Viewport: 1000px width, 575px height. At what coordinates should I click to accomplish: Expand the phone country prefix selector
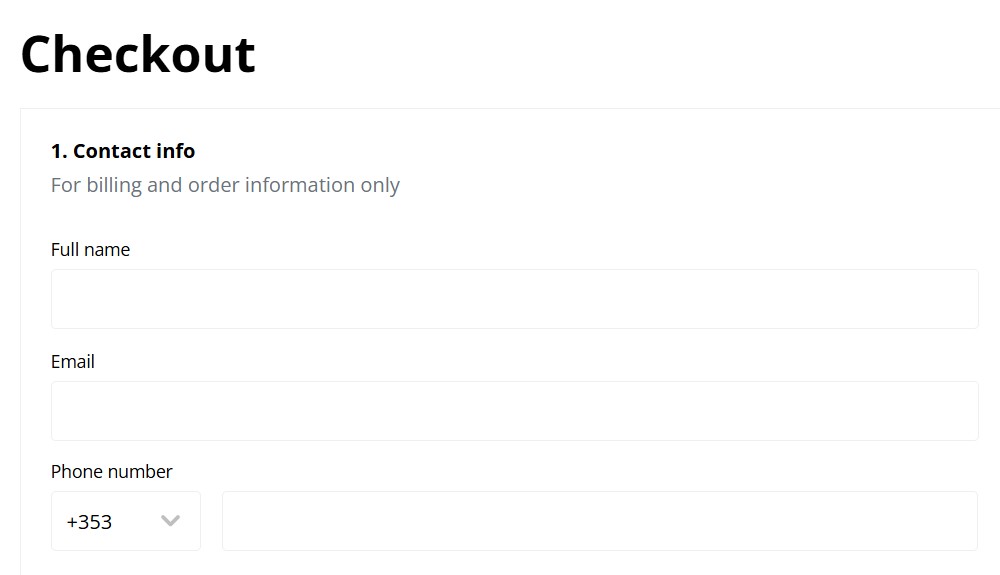125,521
